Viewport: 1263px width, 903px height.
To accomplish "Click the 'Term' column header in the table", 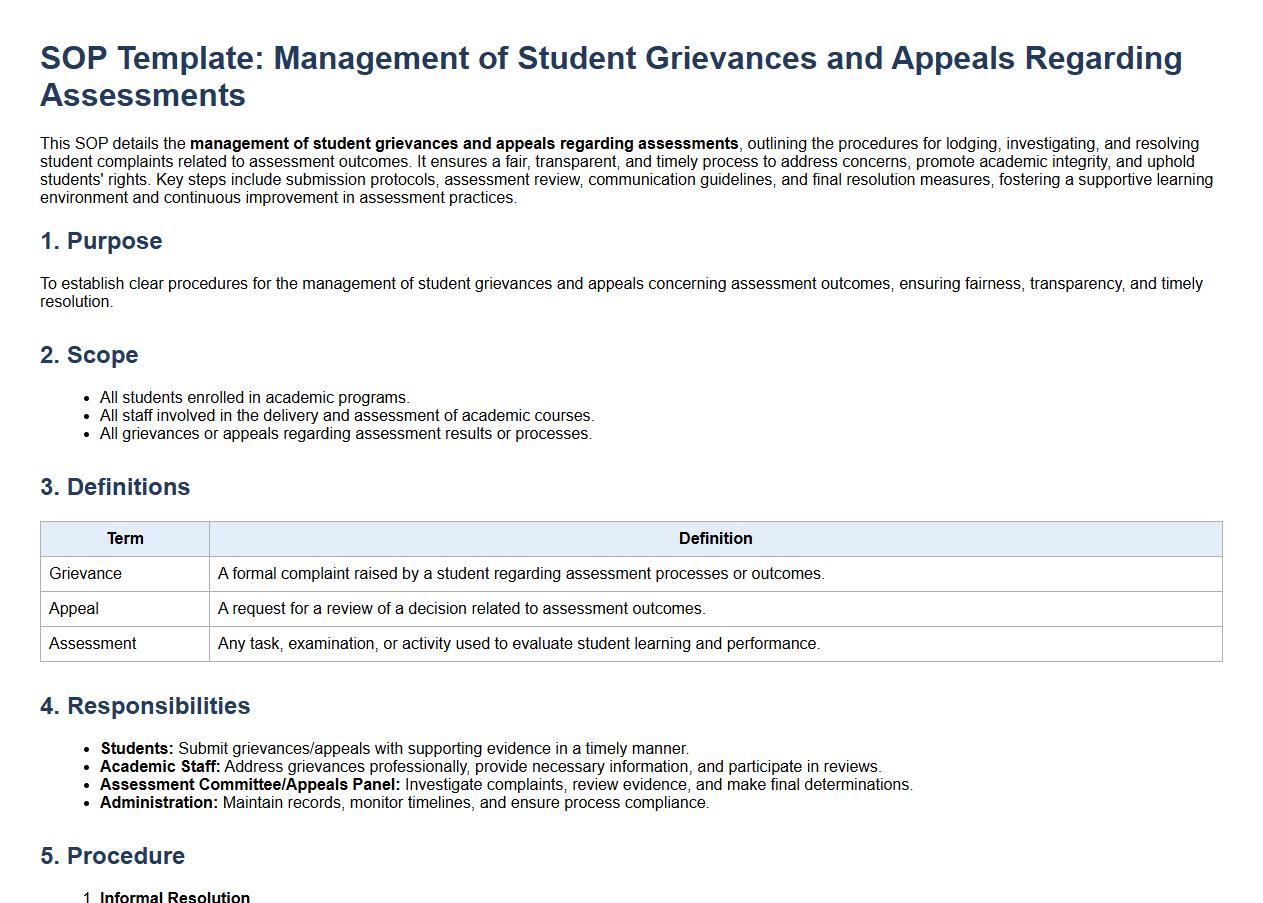I will 125,539.
